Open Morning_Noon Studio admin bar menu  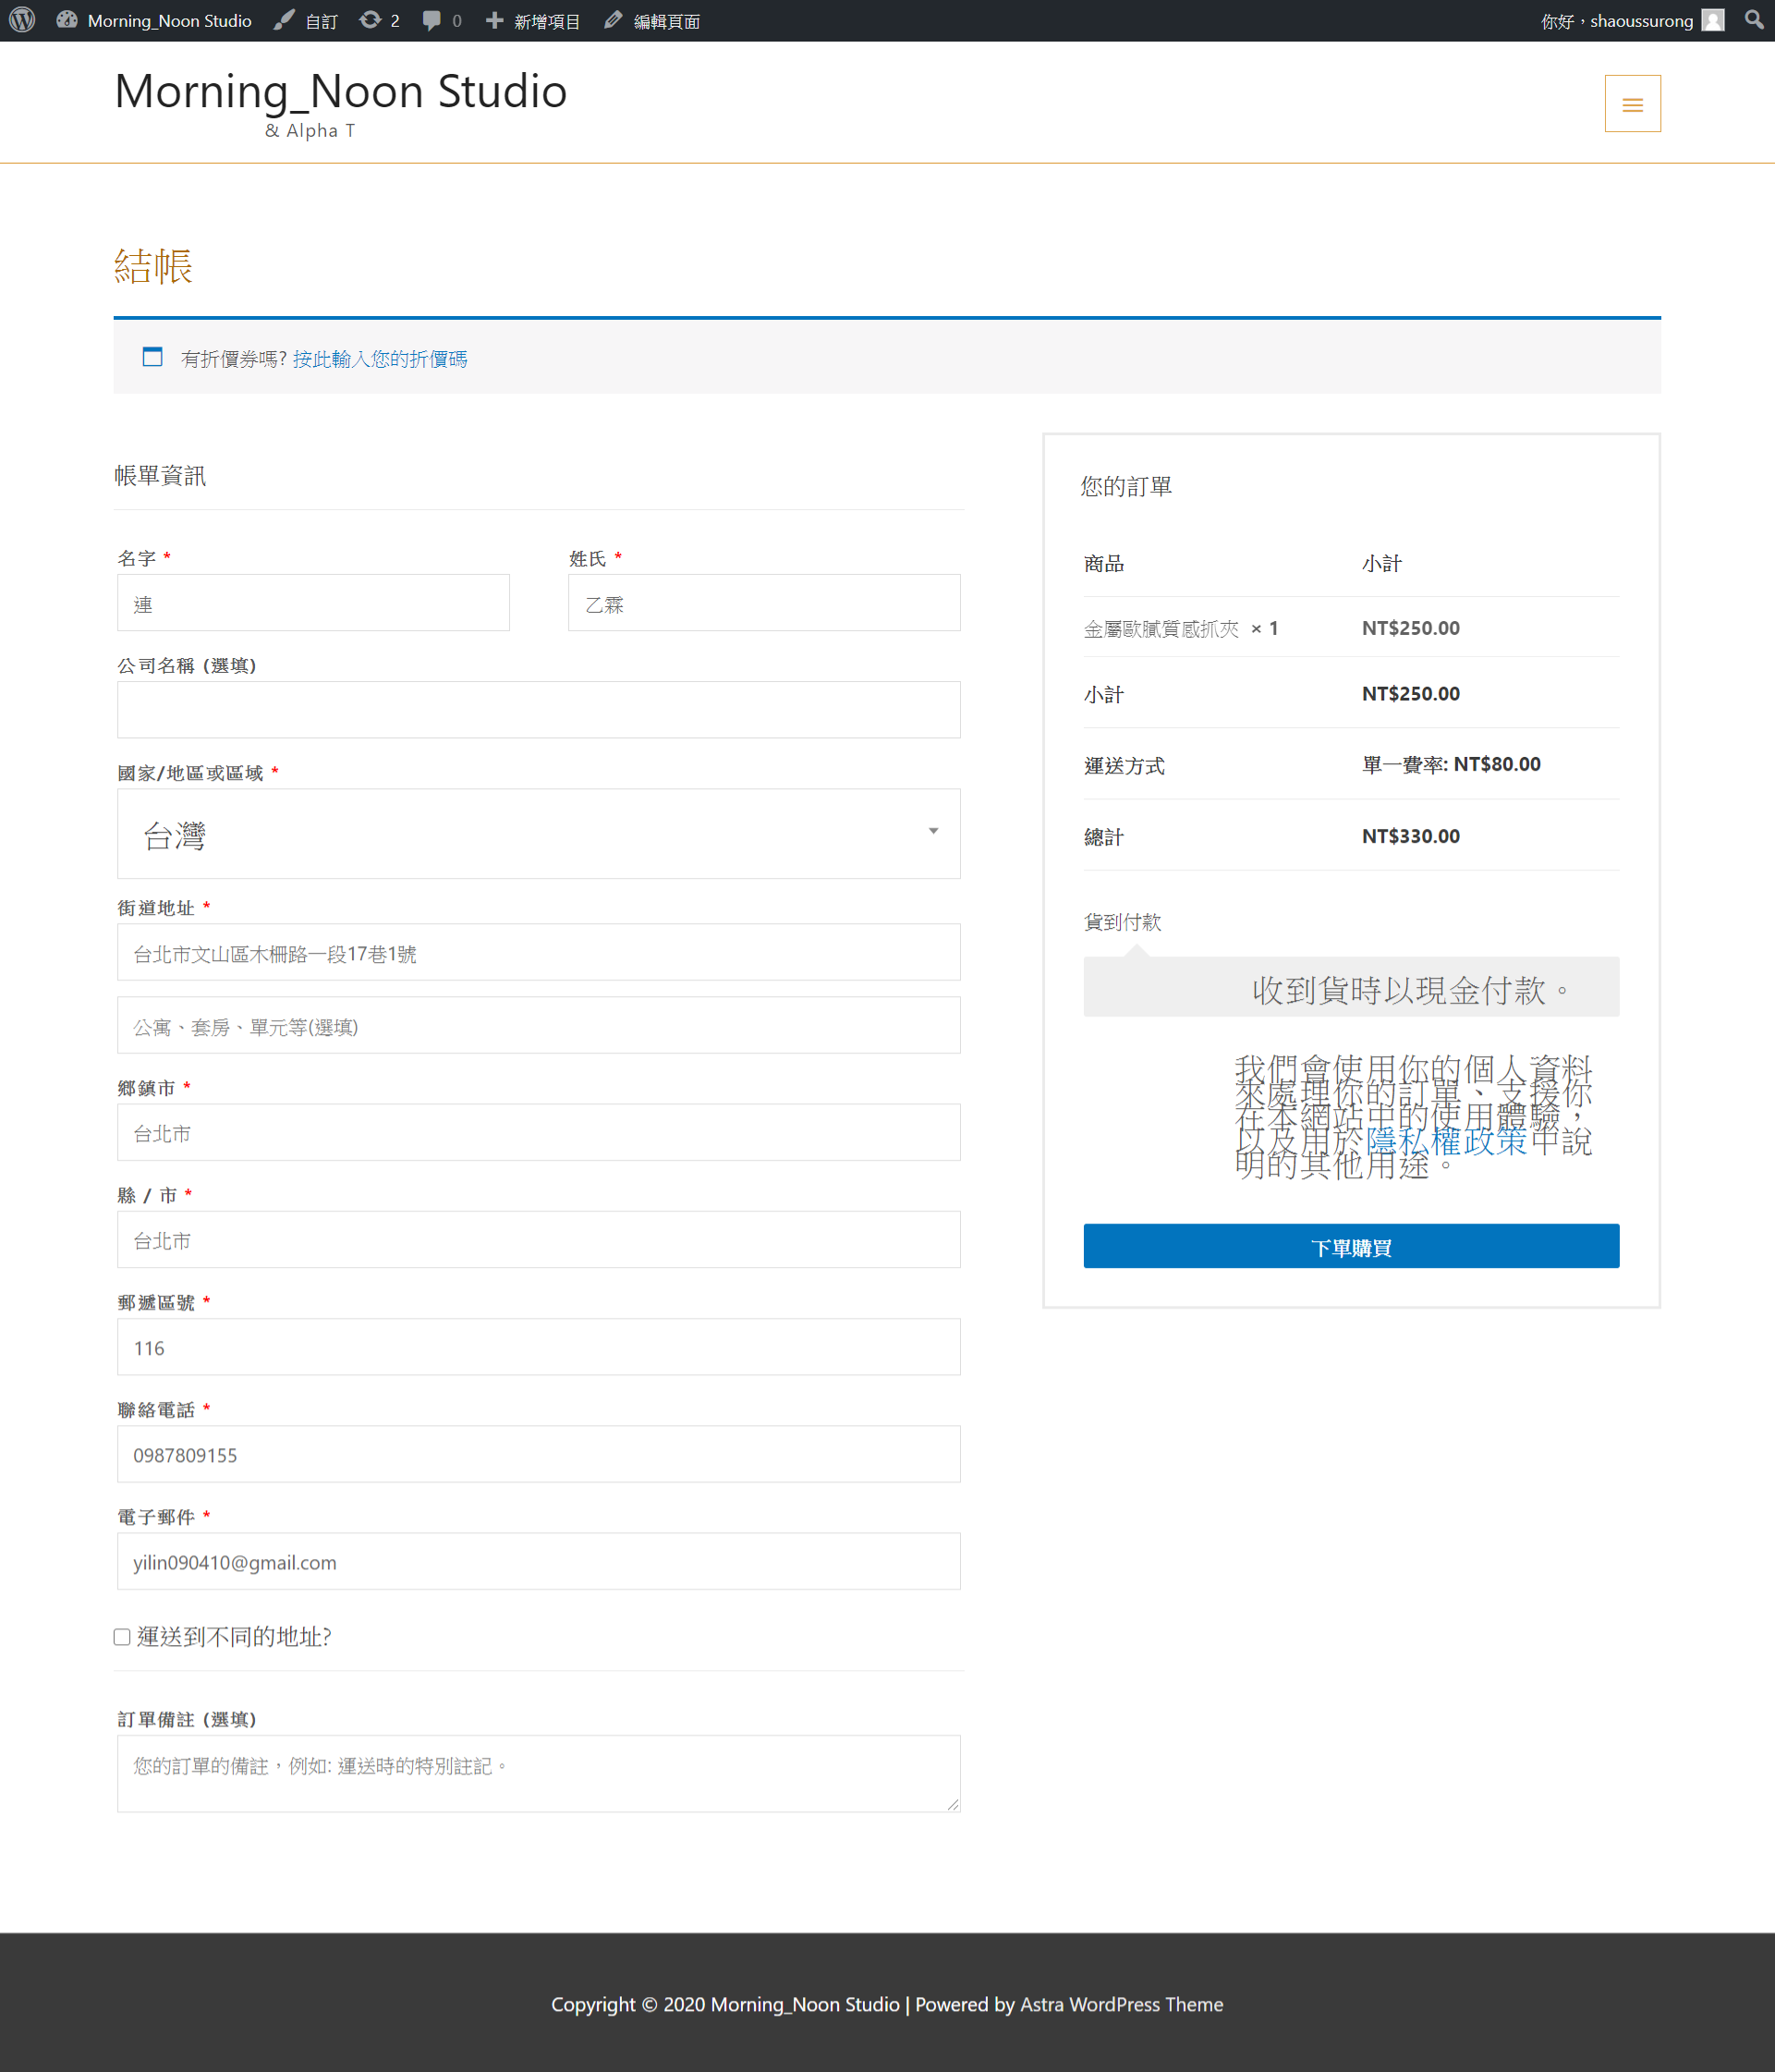click(168, 20)
